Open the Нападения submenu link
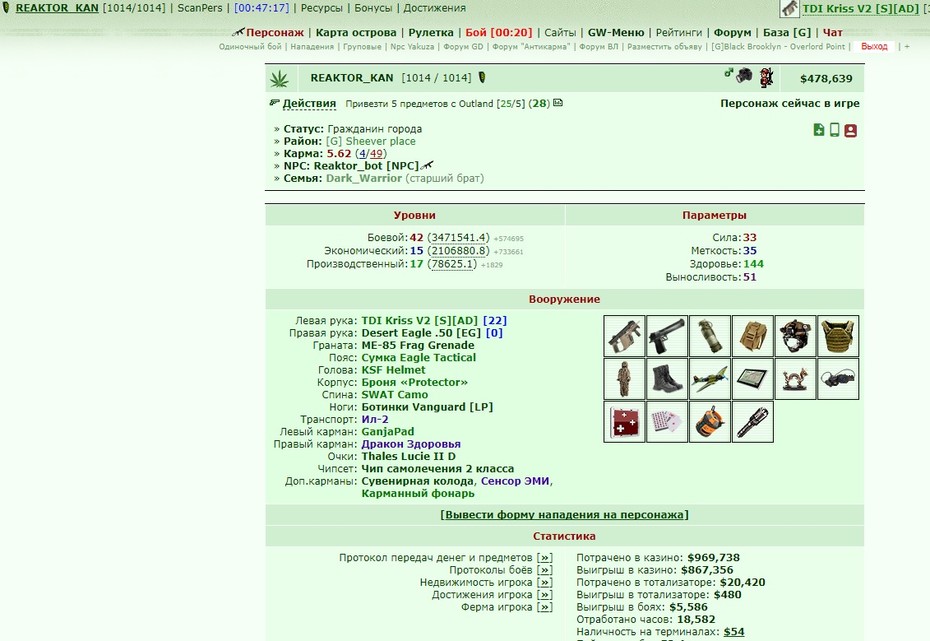This screenshot has width=930, height=641. click(312, 46)
